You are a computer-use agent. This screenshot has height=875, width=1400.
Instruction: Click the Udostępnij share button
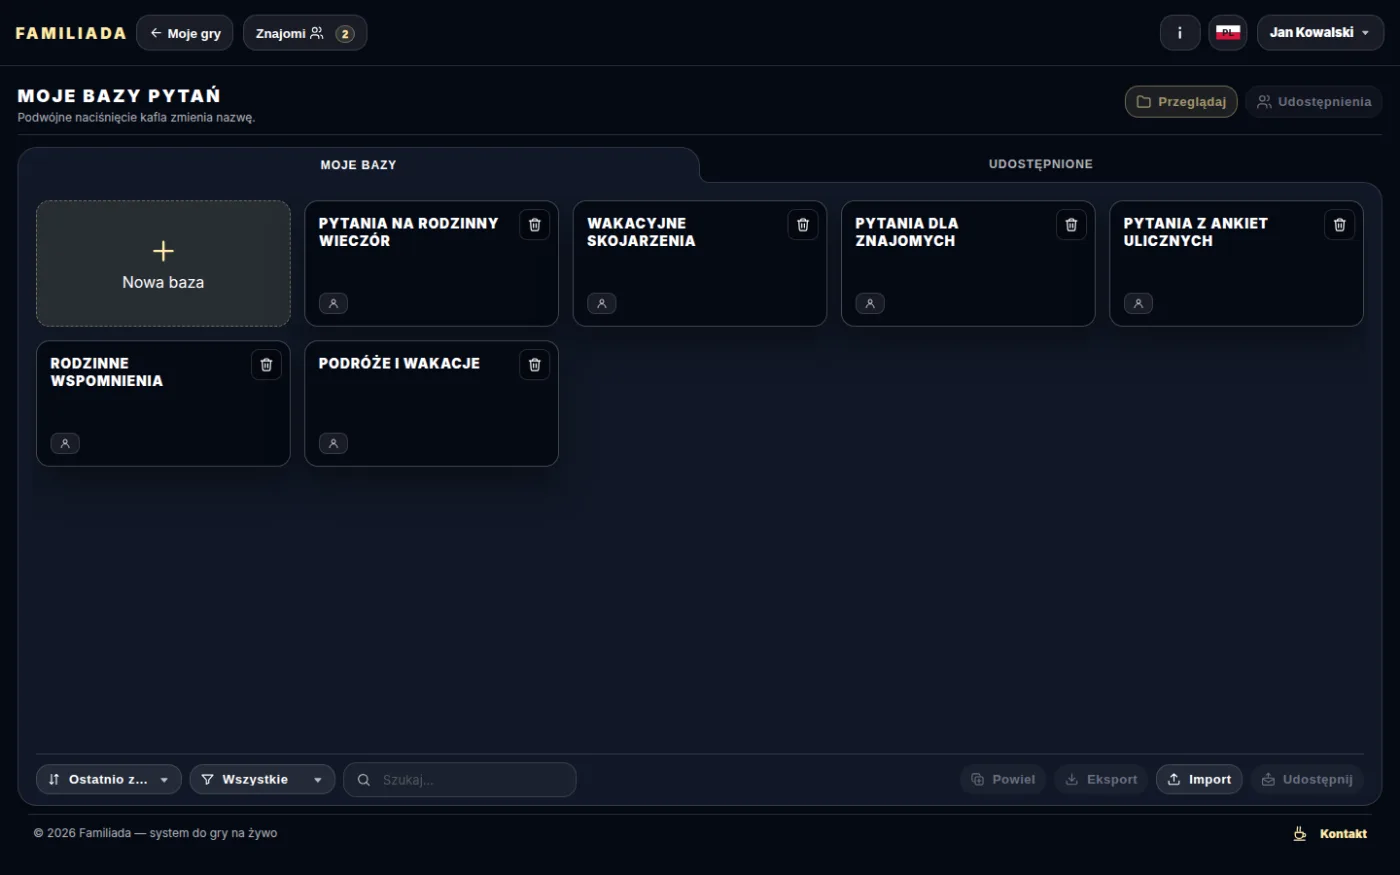1307,780
